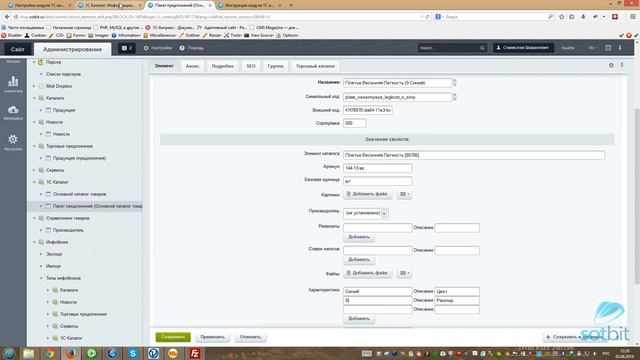The image size is (640, 360).
Task: Collapse the Типы инфоблоков tree node
Action: pyautogui.click(x=41, y=278)
